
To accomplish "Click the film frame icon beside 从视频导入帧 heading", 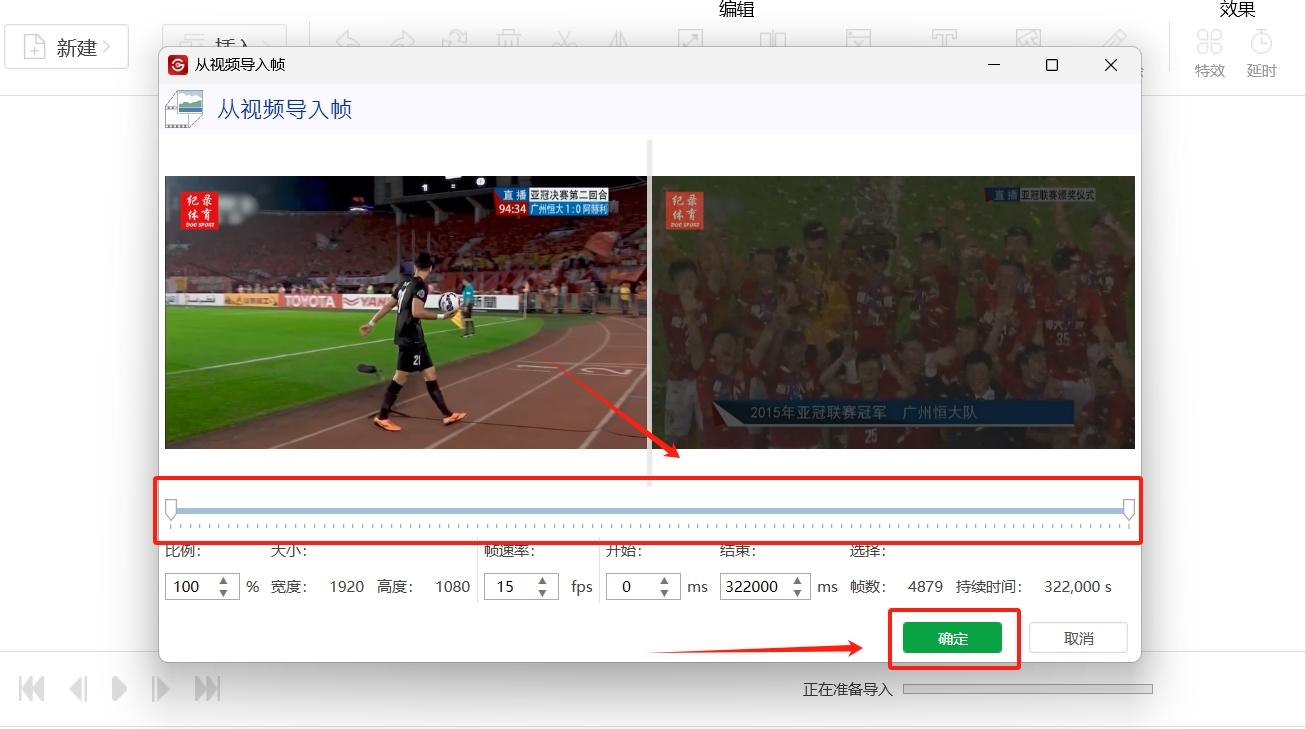I will 184,108.
